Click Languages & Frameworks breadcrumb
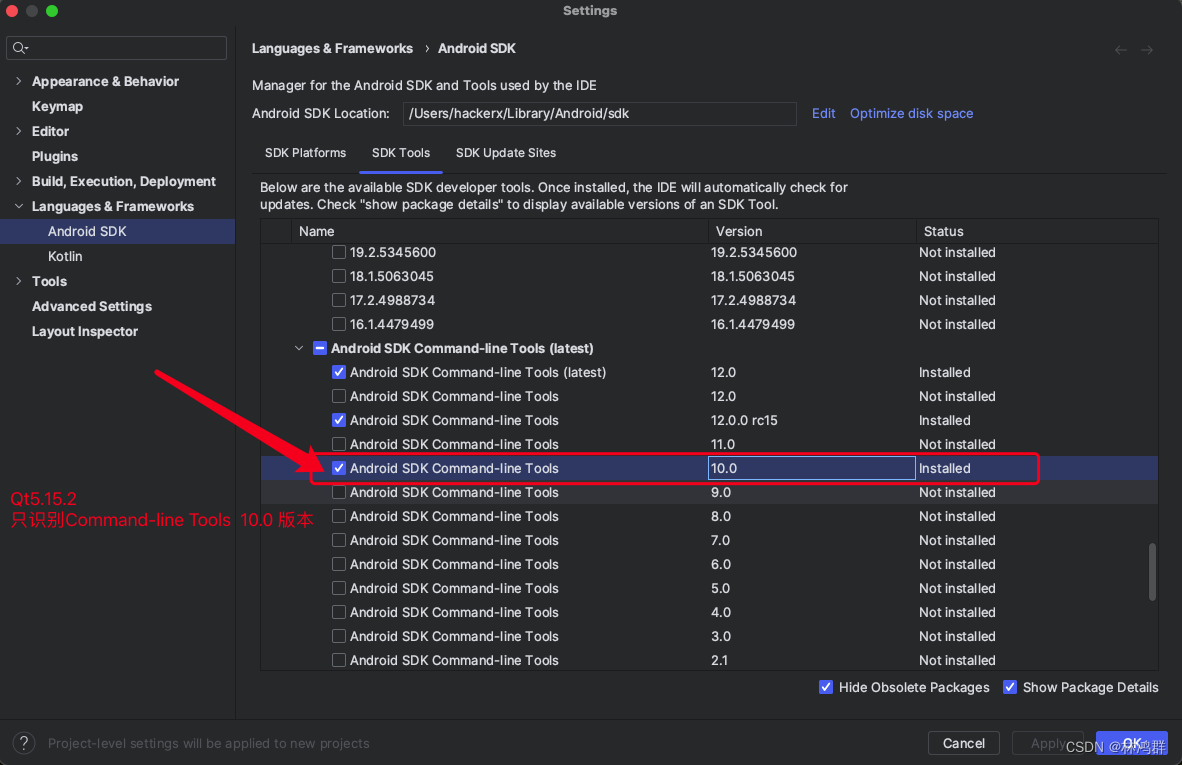This screenshot has width=1182, height=765. tap(332, 48)
